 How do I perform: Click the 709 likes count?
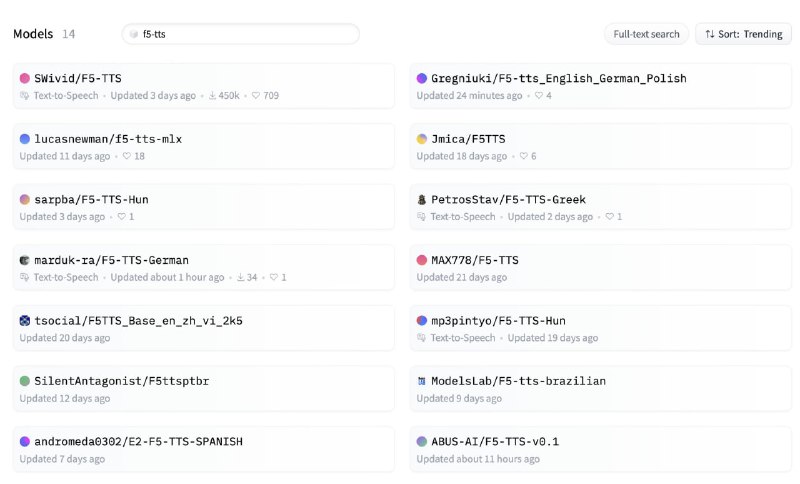[271, 95]
